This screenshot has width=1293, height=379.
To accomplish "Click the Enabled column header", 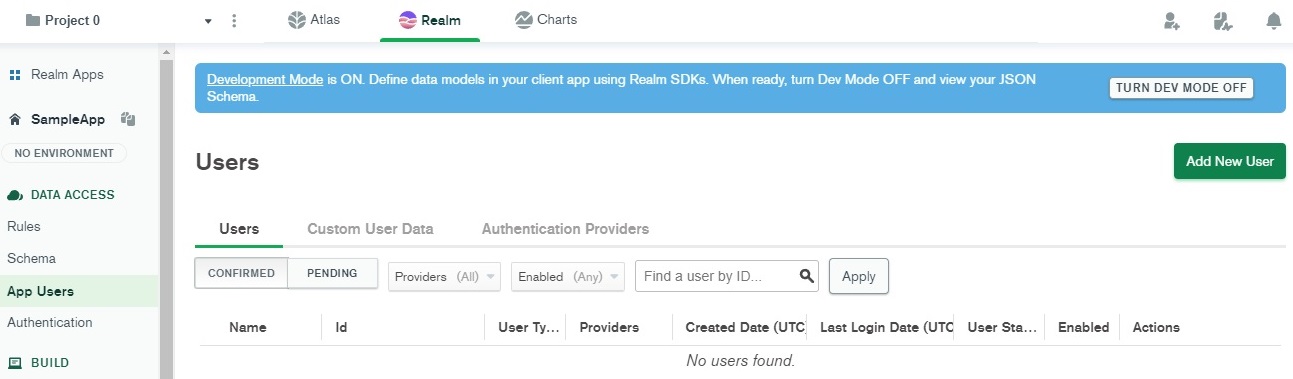I will pos(1083,327).
